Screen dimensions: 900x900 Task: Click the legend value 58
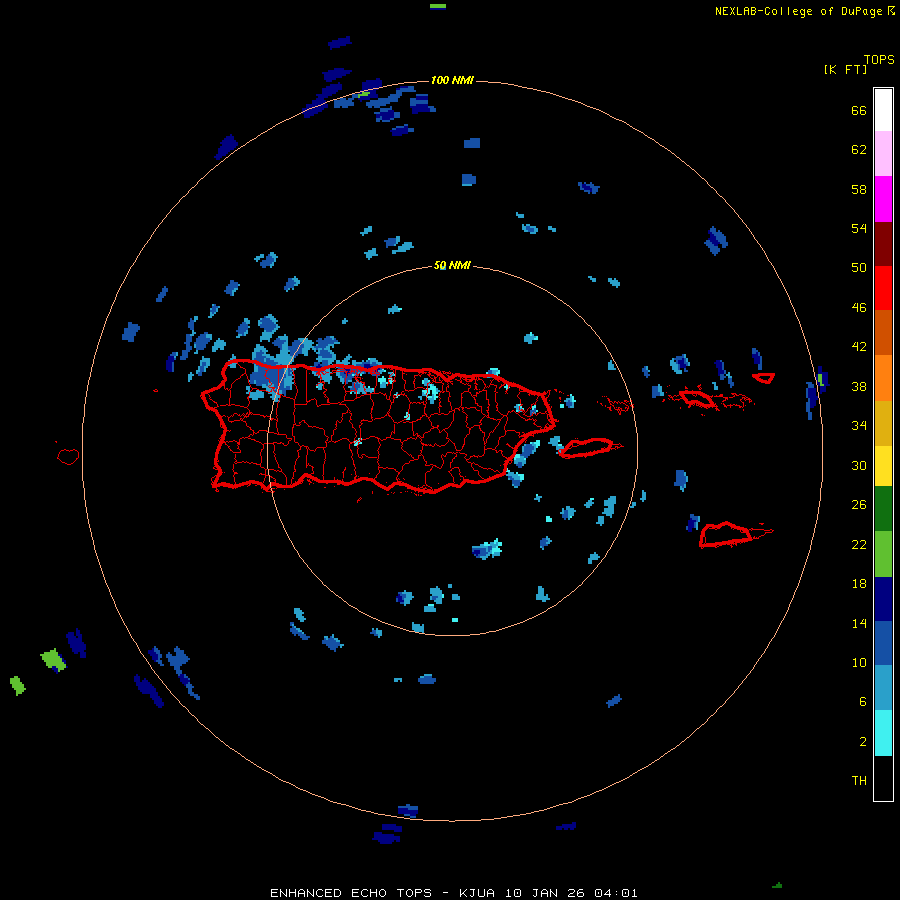pos(859,189)
